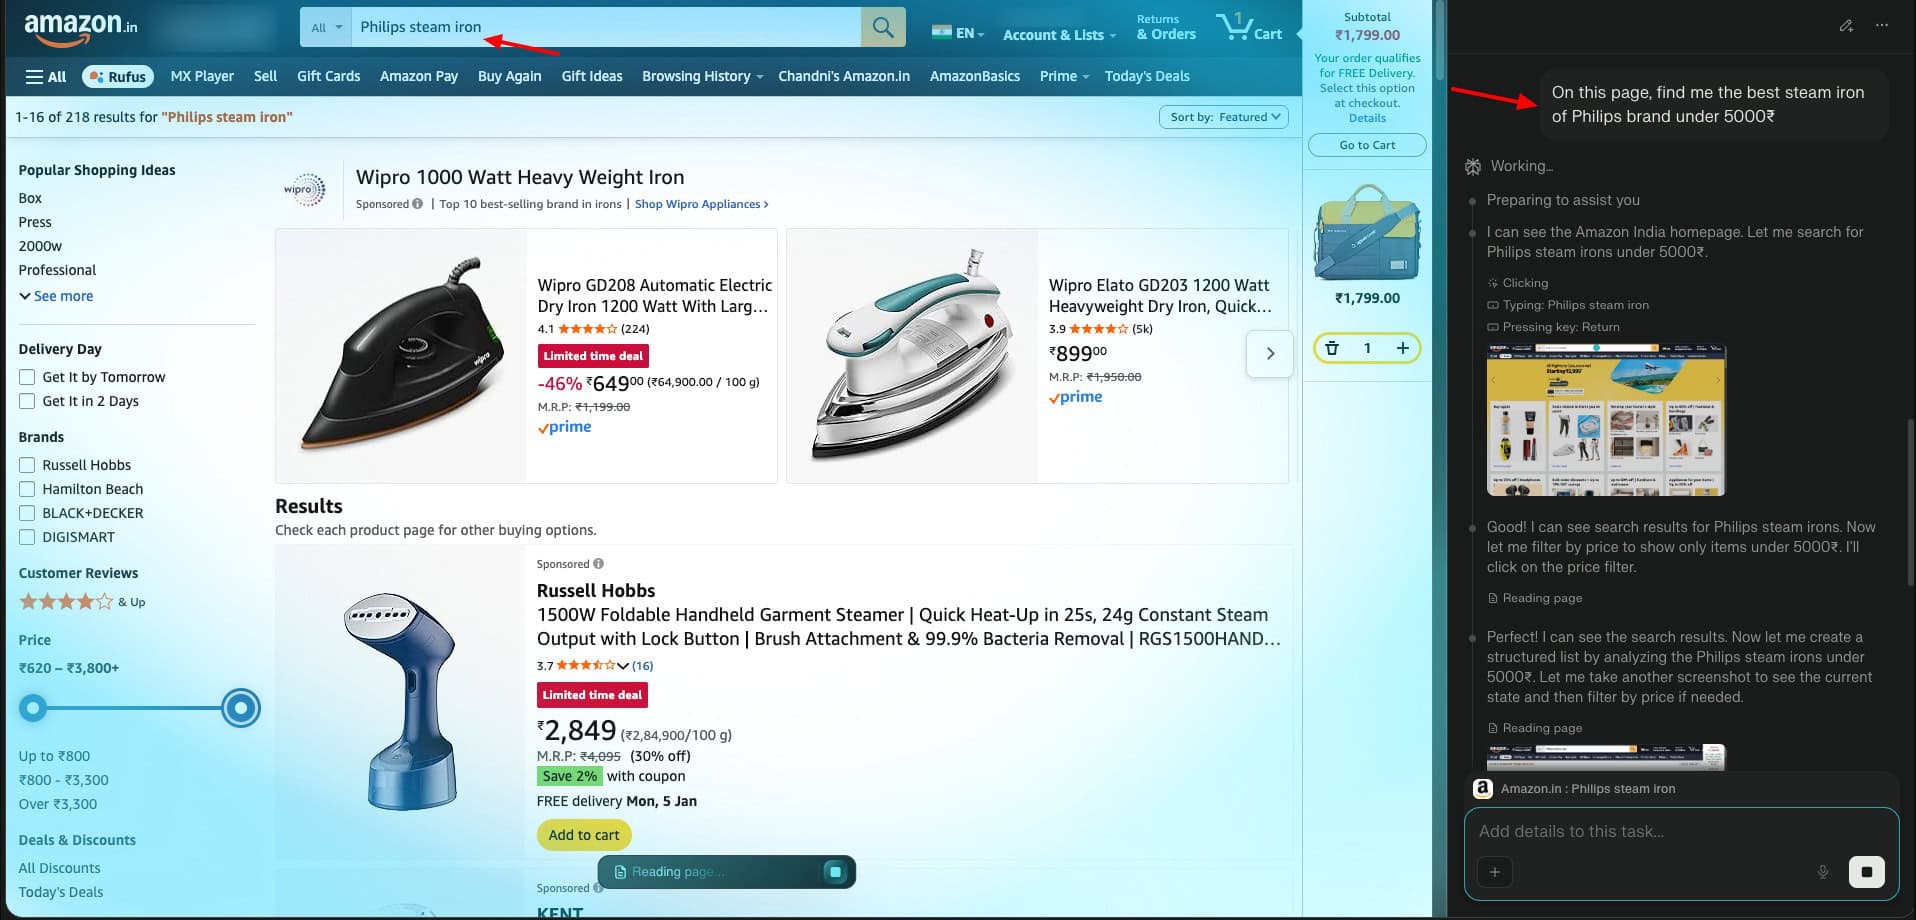The height and width of the screenshot is (920, 1916).
Task: Open the Sort by Featured dropdown
Action: 1224,117
